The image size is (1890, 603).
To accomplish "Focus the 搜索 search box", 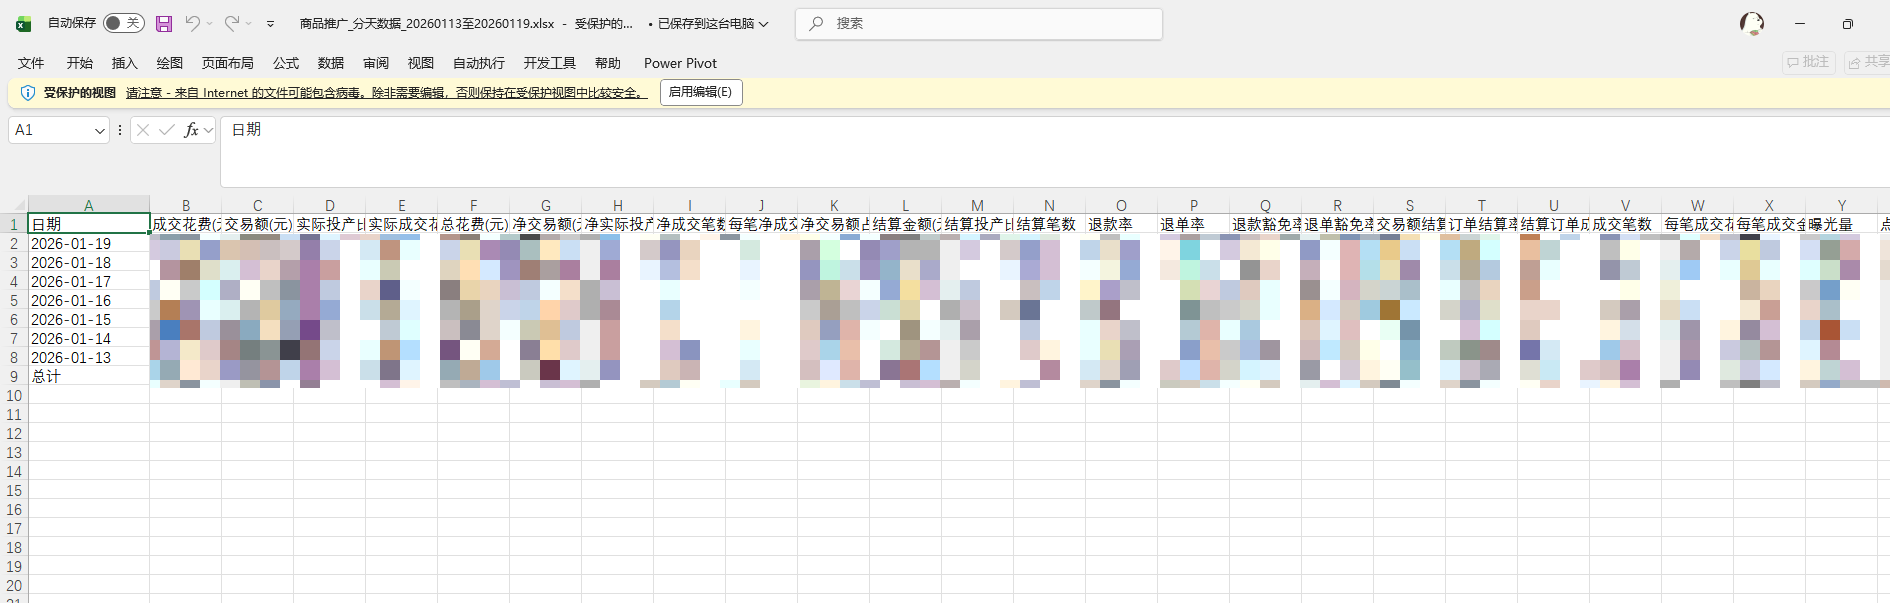I will click(x=979, y=24).
